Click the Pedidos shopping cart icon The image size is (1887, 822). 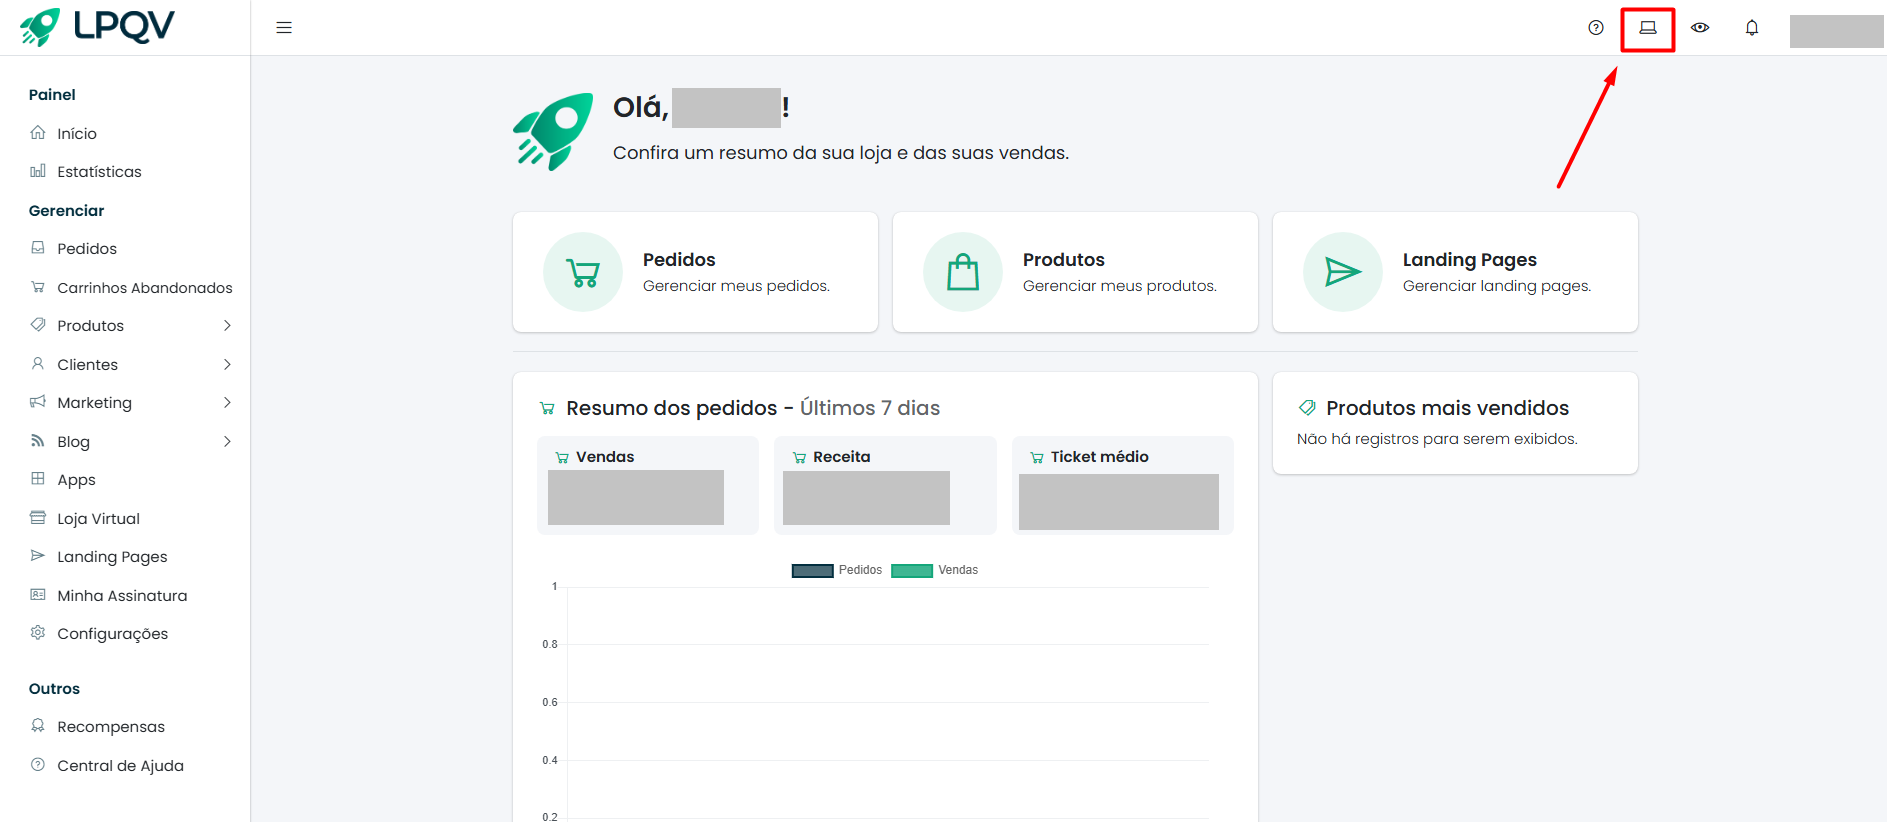[x=583, y=272]
